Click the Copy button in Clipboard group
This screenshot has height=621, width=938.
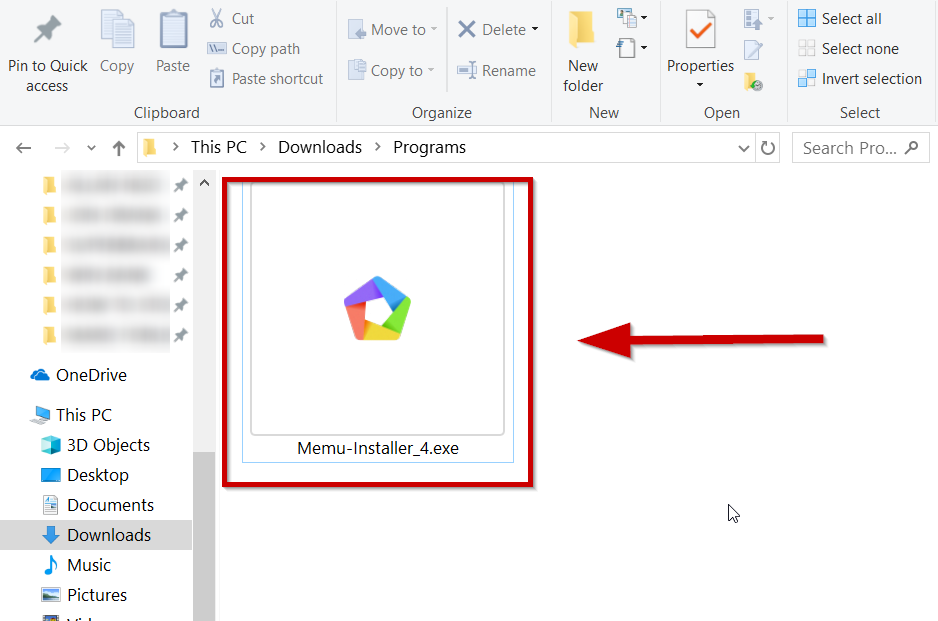pyautogui.click(x=117, y=42)
